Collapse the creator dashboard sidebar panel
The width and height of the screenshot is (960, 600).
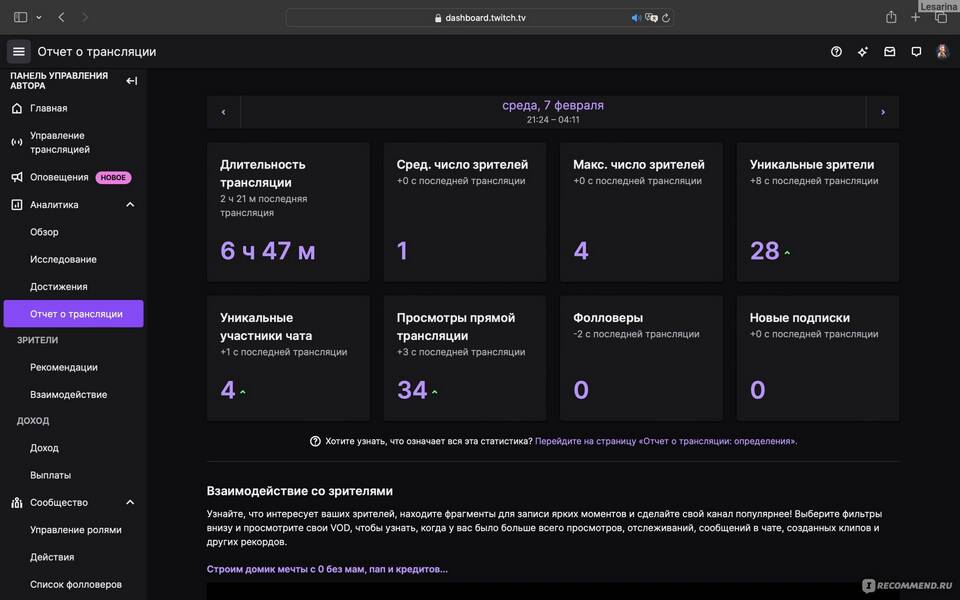(x=131, y=81)
